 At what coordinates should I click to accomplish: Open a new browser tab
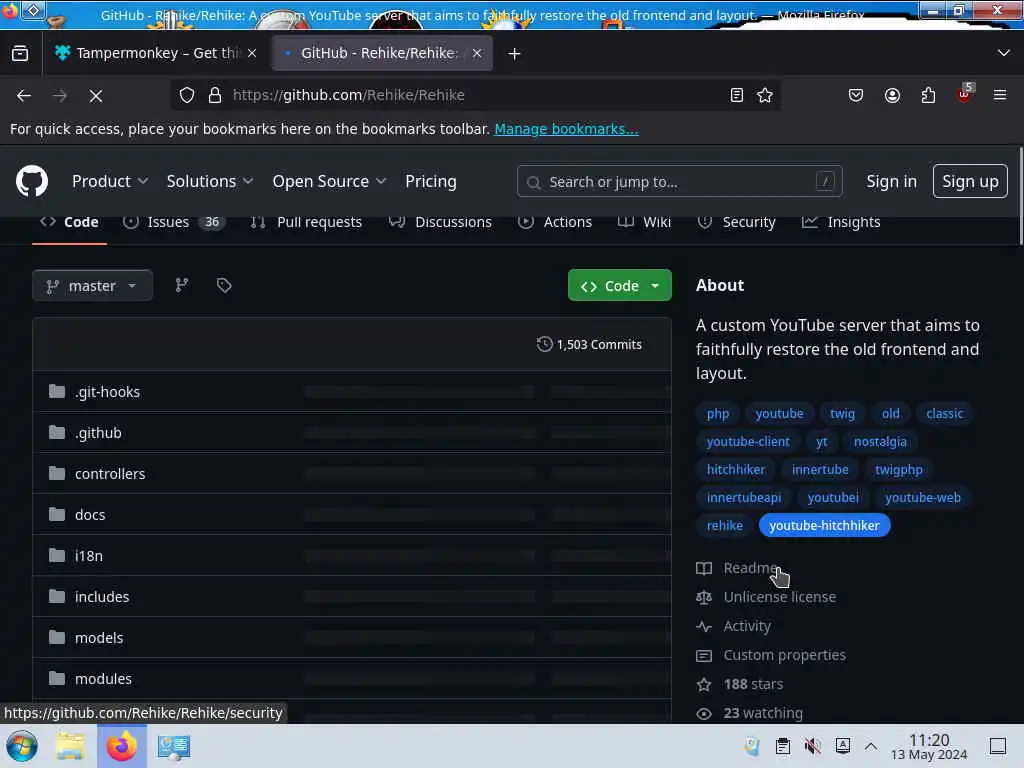point(515,54)
